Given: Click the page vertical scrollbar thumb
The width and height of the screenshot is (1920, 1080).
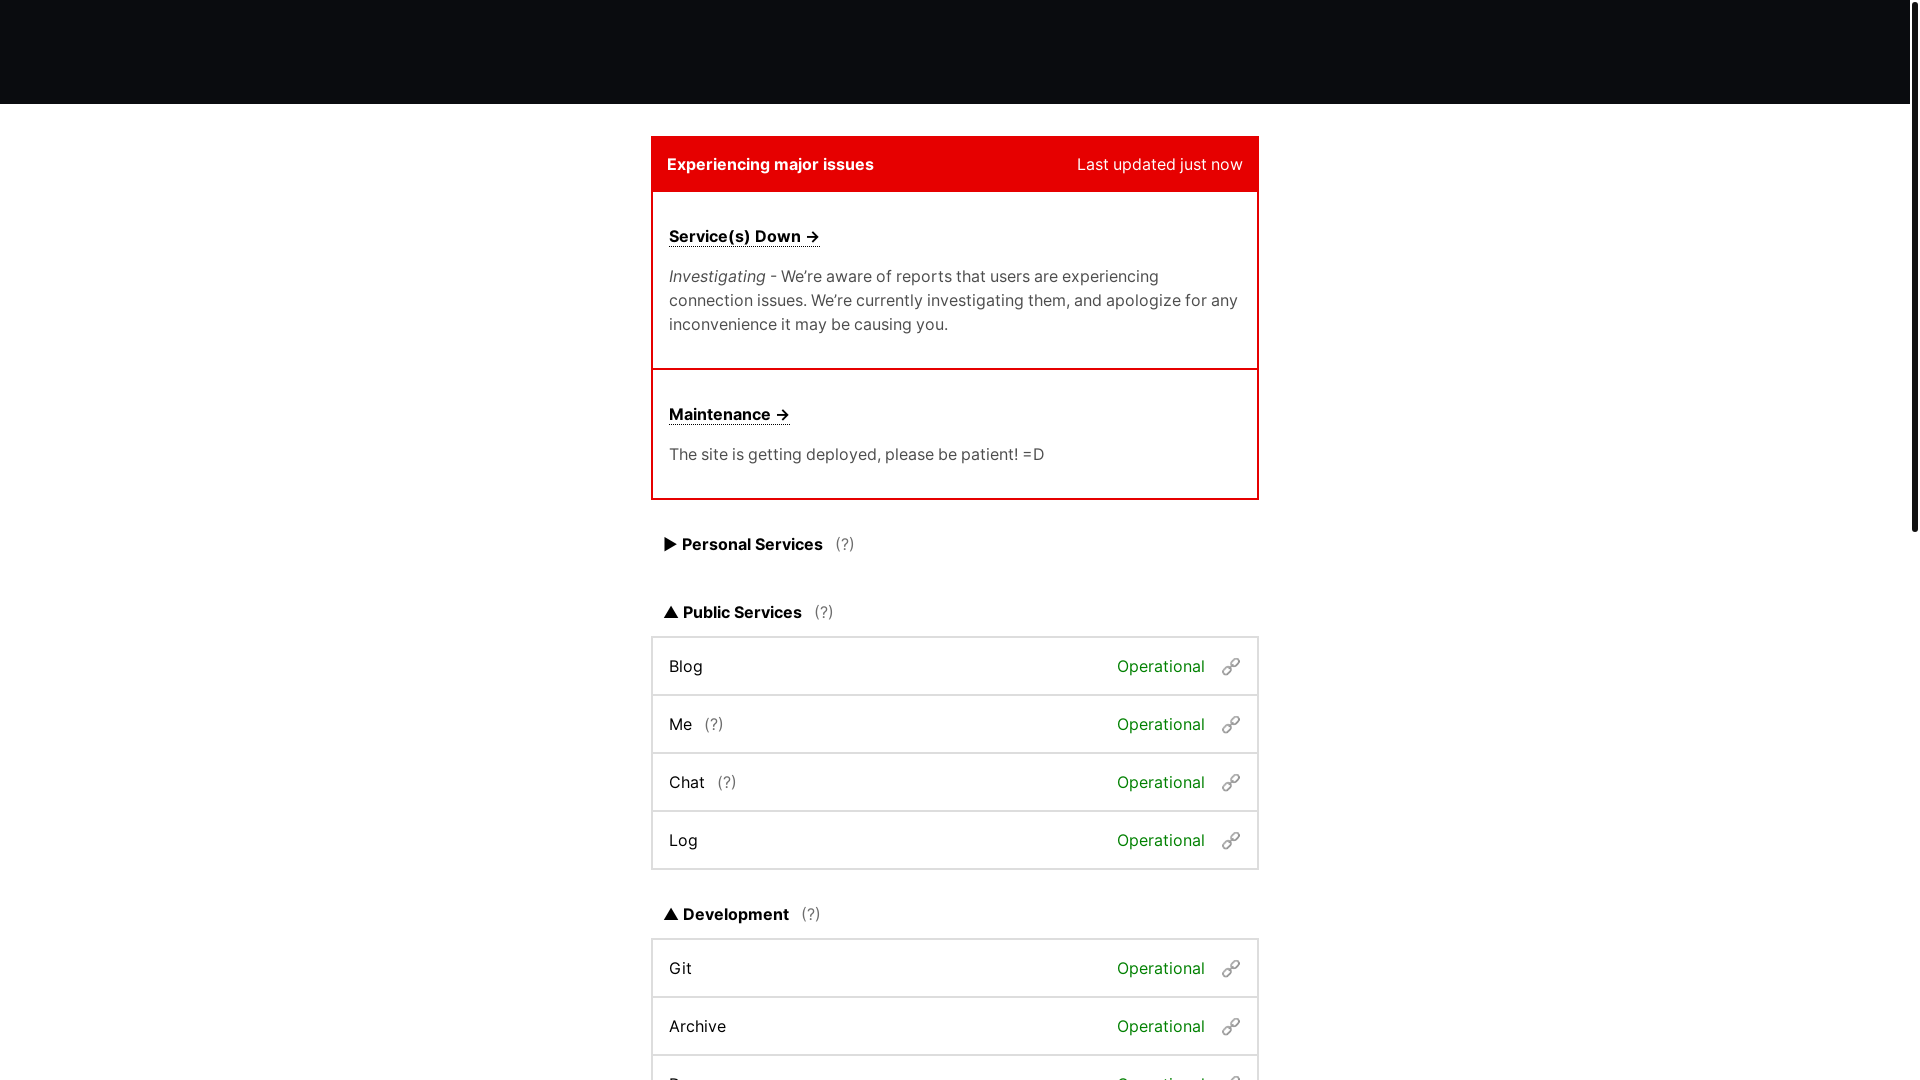Looking at the screenshot, I should (x=1914, y=266).
